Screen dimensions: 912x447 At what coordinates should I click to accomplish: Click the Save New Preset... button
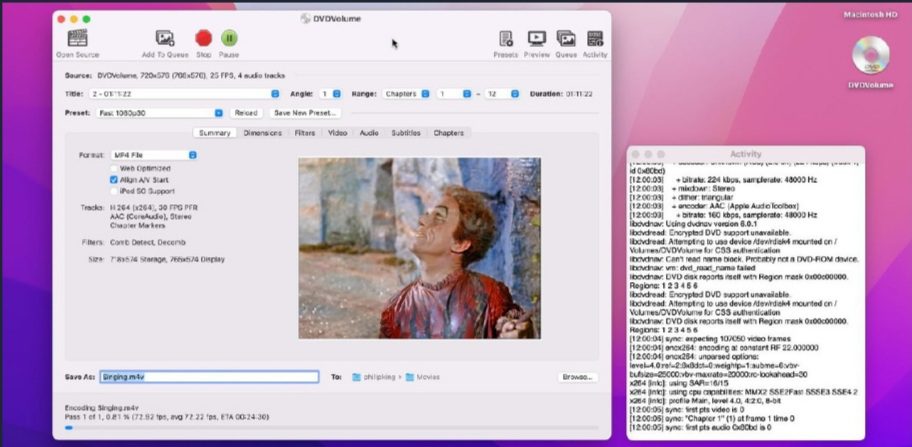[x=306, y=113]
